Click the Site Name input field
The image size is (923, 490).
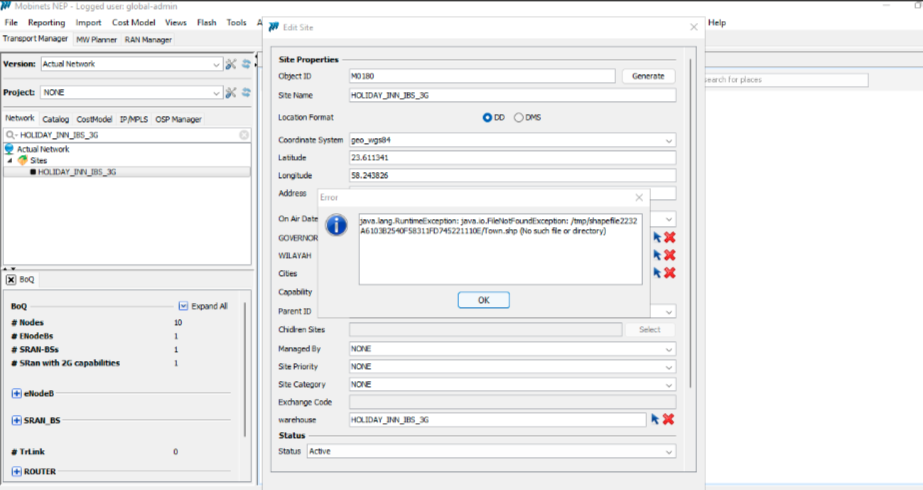[x=511, y=96]
